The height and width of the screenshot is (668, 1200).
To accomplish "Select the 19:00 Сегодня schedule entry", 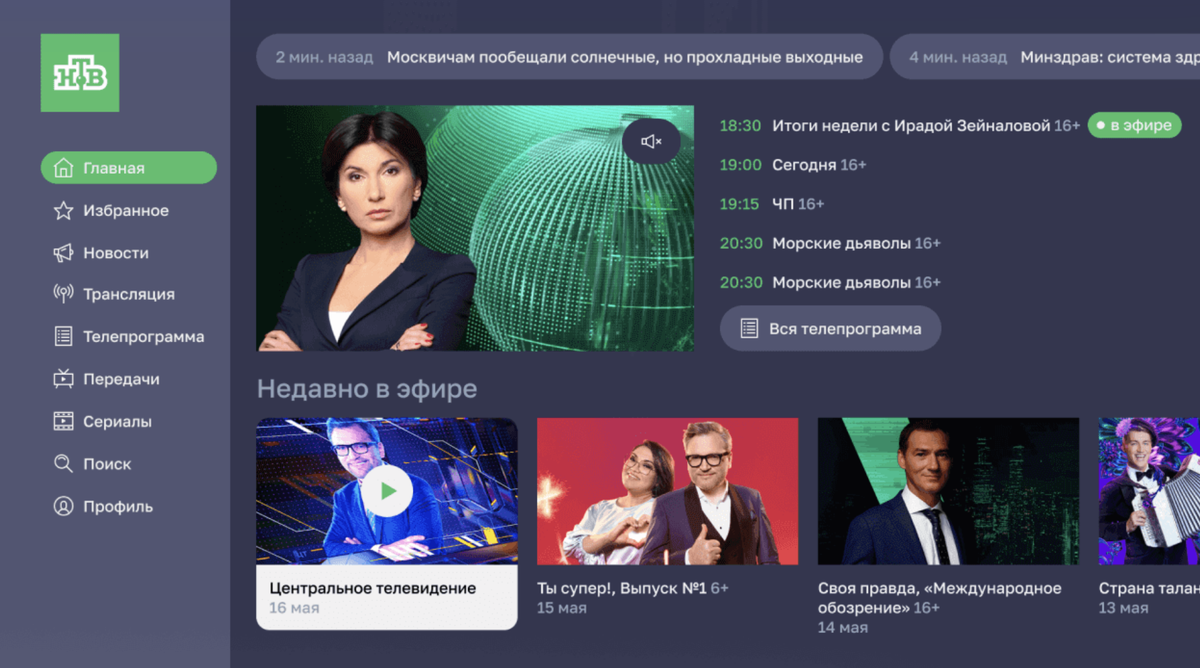I will 793,164.
